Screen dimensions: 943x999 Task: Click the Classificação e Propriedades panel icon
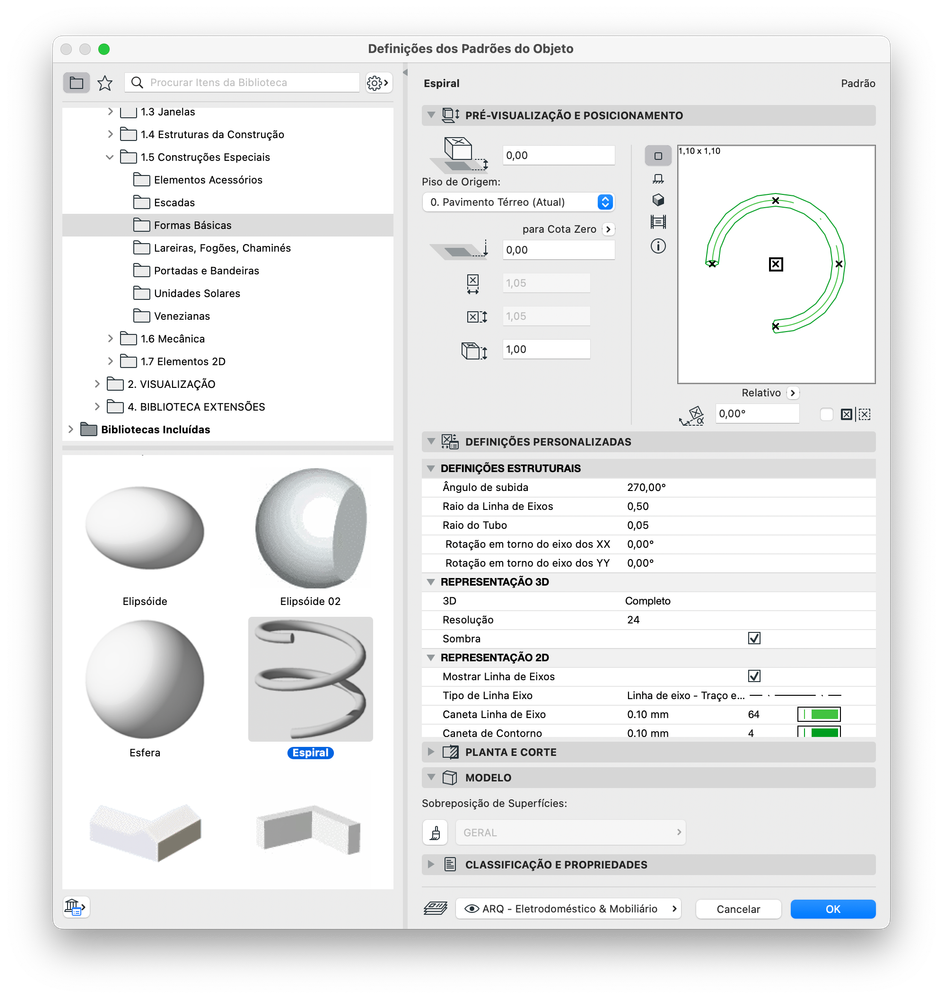pos(450,865)
